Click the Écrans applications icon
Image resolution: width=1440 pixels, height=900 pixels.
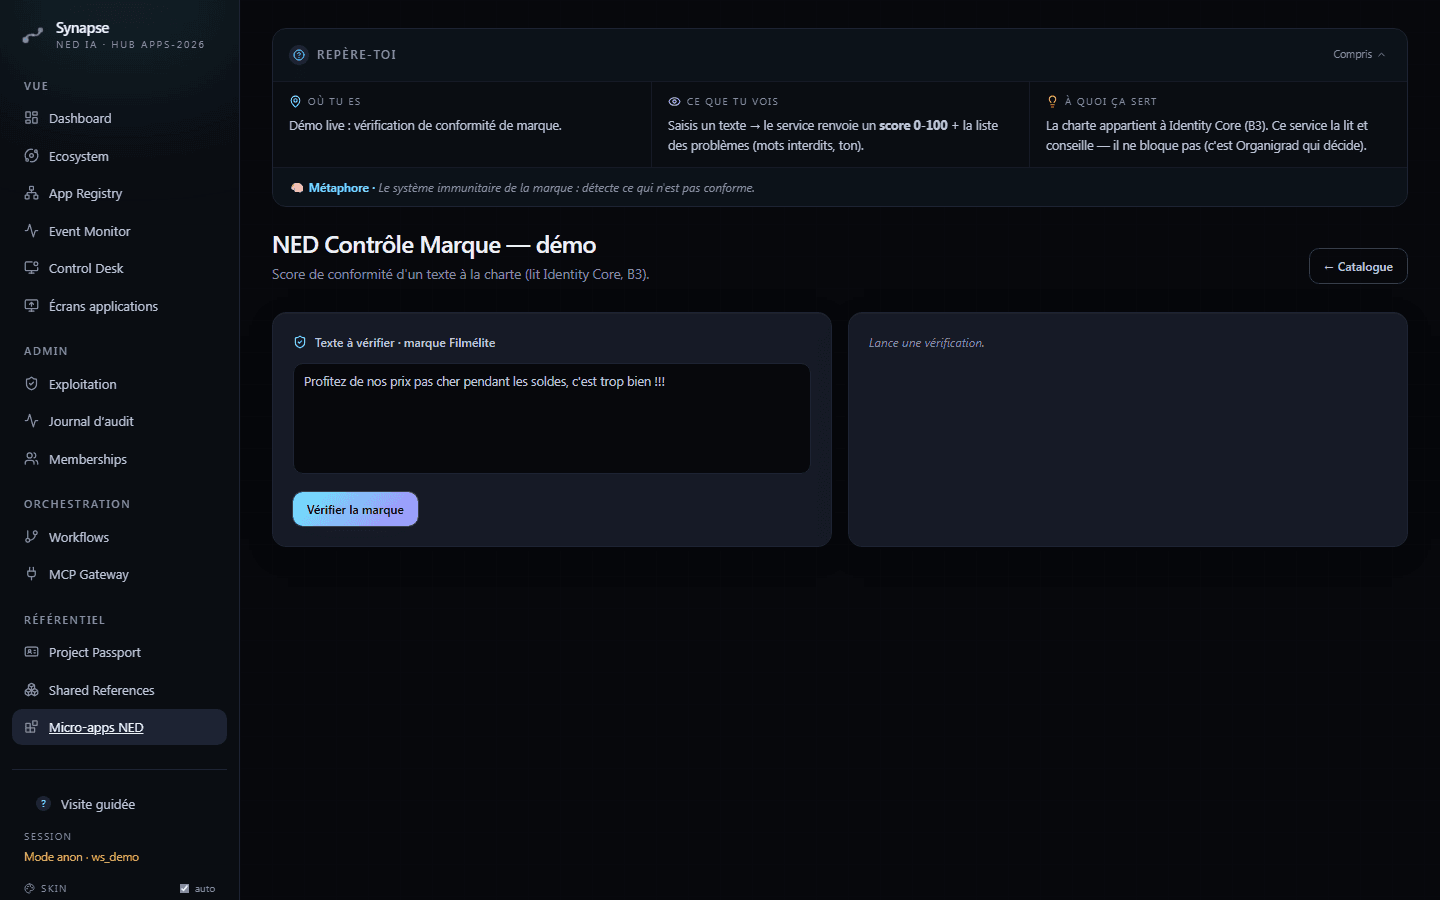31,306
